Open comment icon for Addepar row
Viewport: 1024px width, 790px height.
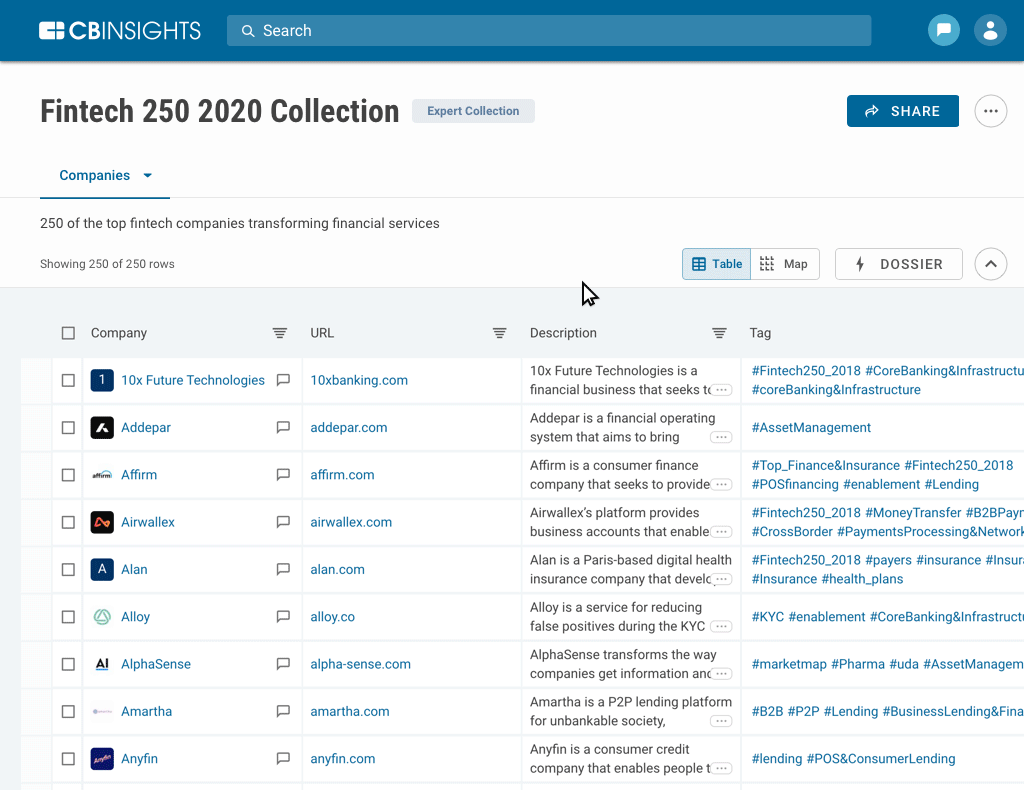(283, 427)
